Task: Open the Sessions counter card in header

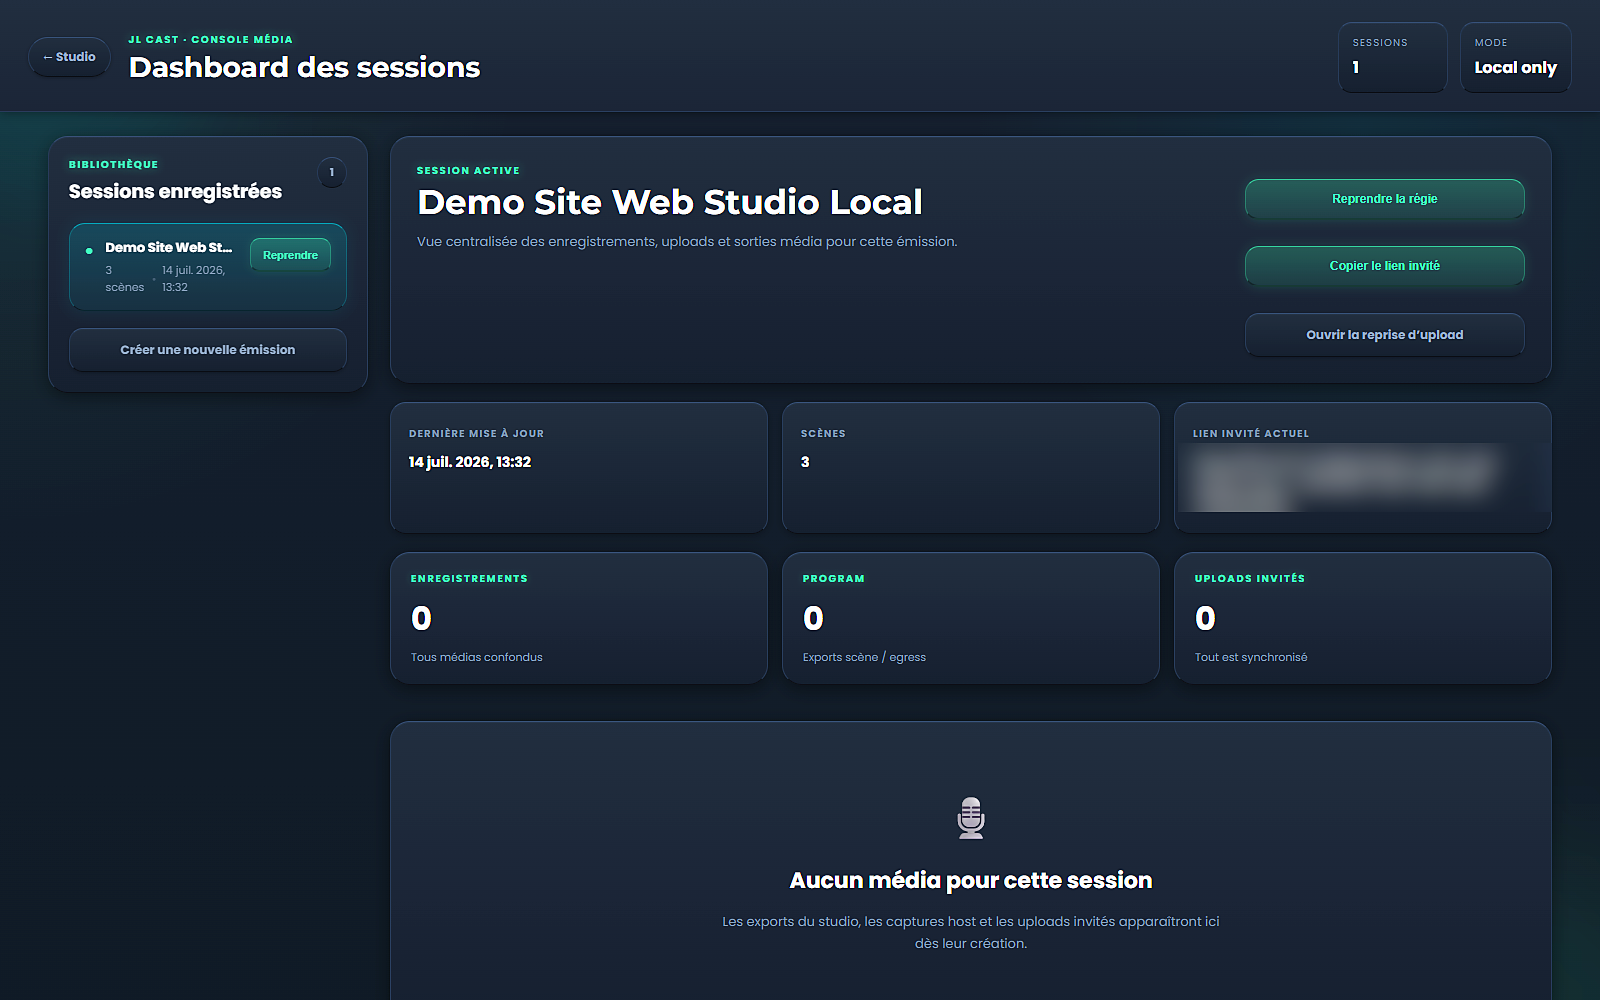Action: pos(1392,58)
